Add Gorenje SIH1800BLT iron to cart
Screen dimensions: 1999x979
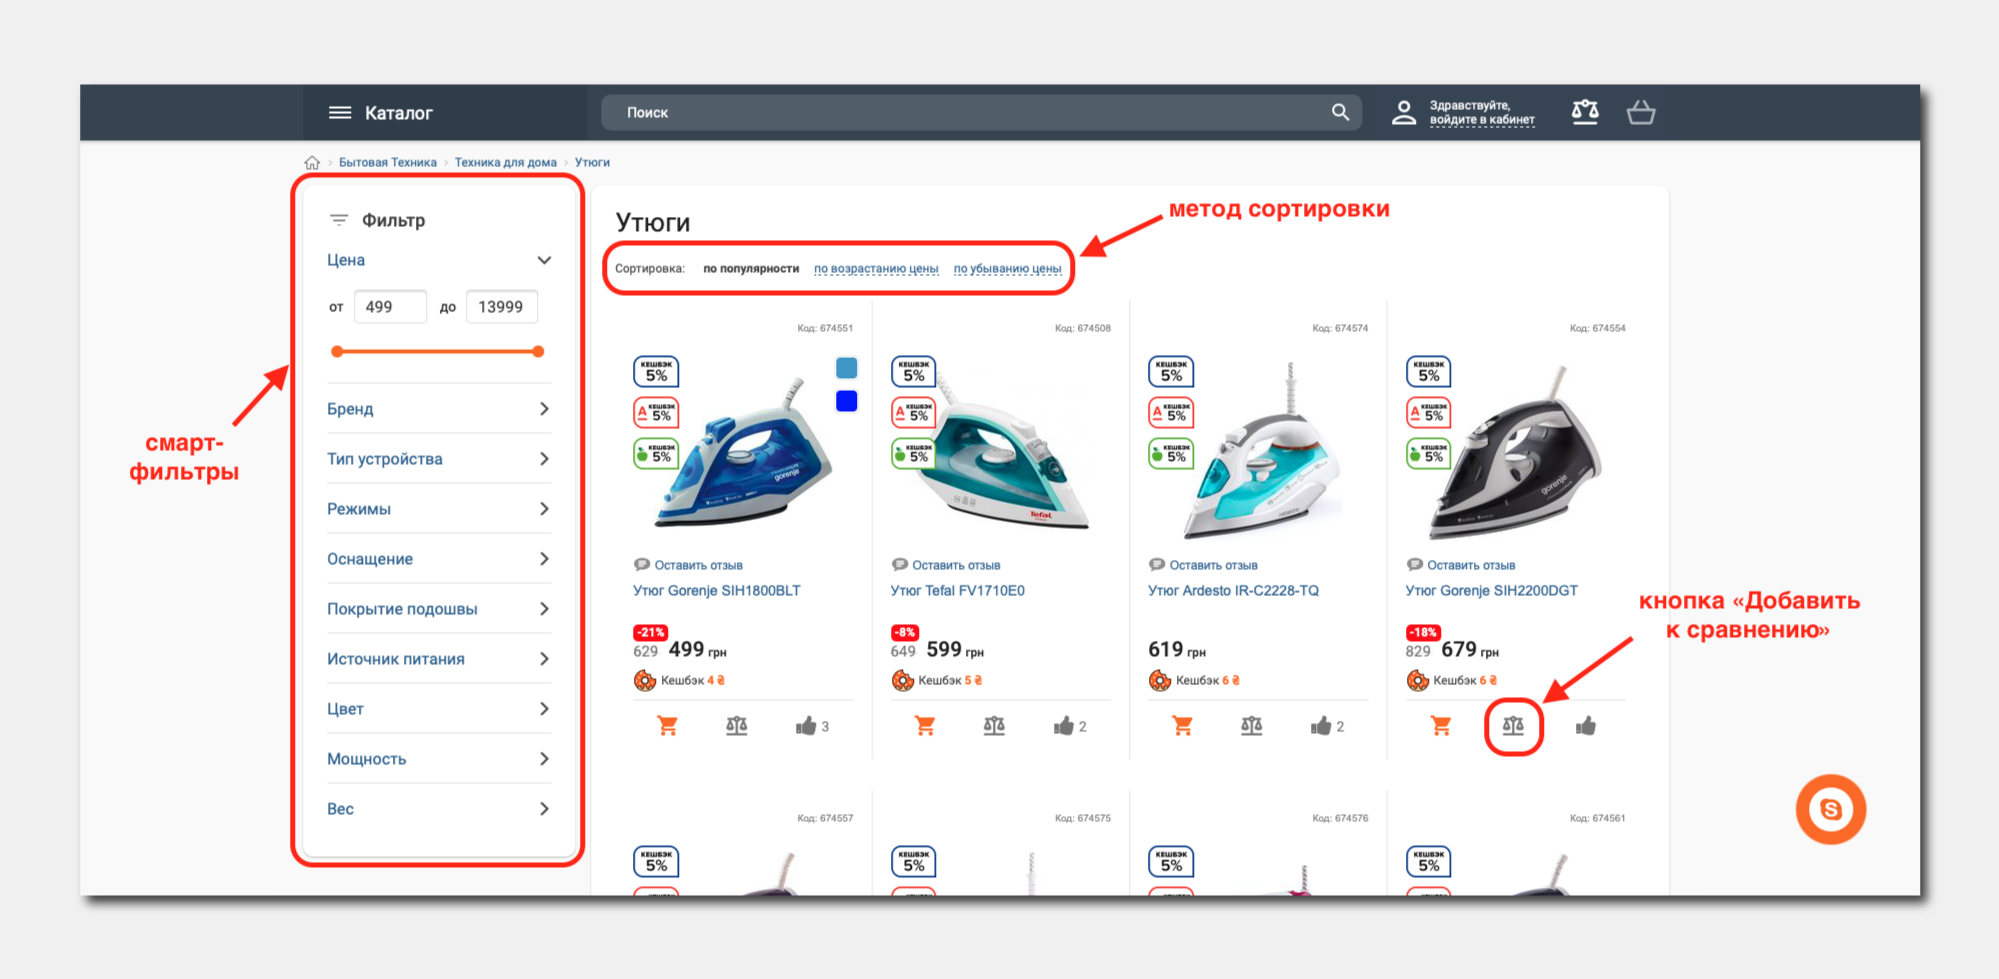pyautogui.click(x=667, y=726)
